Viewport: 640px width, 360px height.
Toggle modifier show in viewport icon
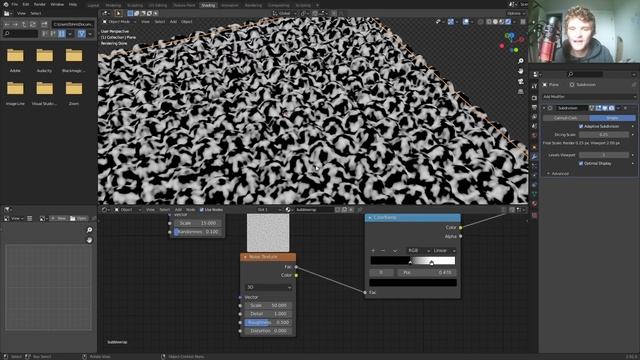pyautogui.click(x=605, y=108)
